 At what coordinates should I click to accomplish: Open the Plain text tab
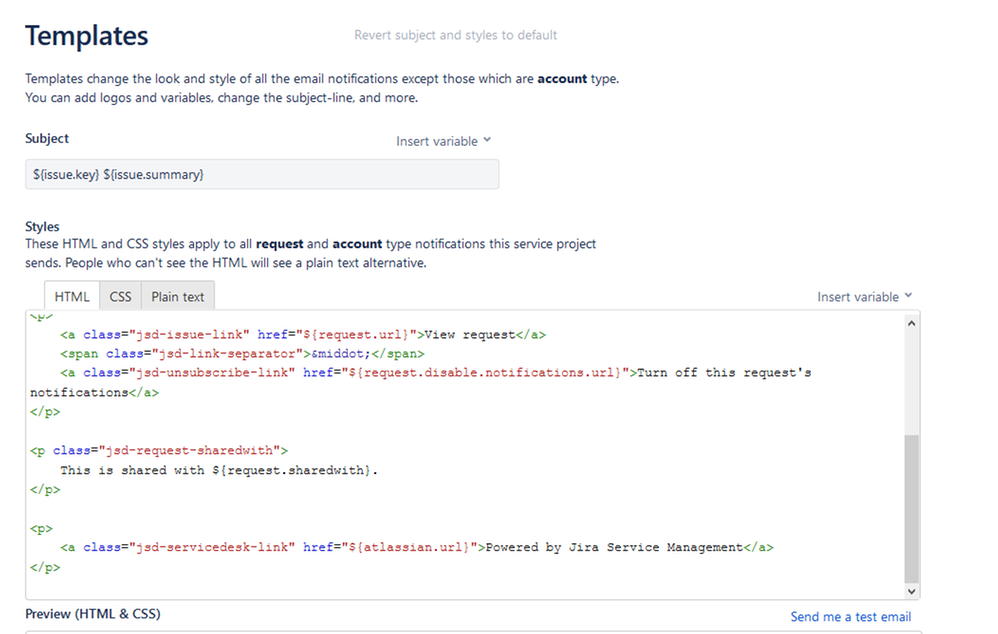tap(178, 297)
